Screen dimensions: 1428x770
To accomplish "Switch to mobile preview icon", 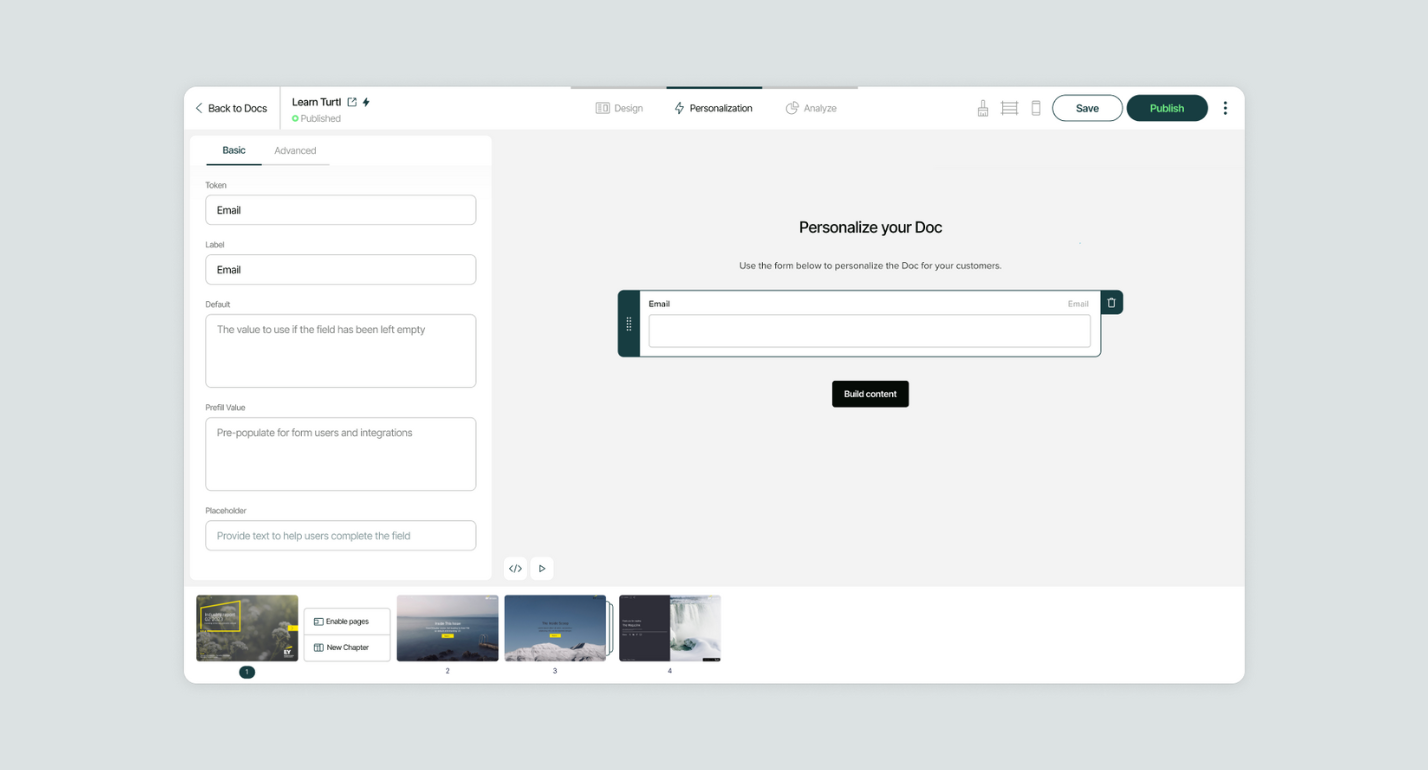I will pyautogui.click(x=1036, y=108).
